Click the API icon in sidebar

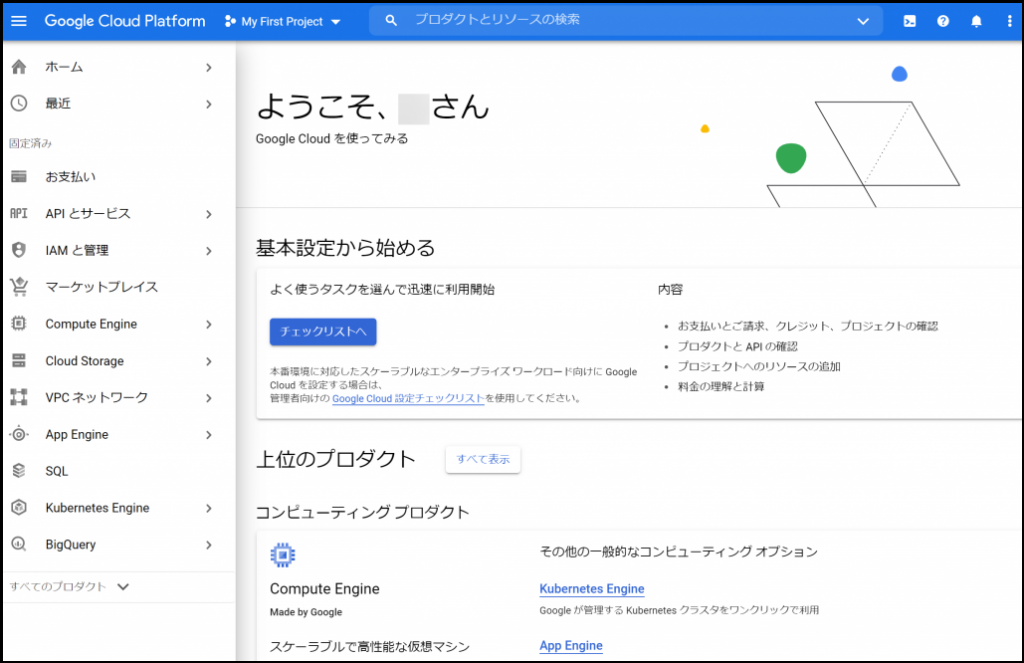19,213
